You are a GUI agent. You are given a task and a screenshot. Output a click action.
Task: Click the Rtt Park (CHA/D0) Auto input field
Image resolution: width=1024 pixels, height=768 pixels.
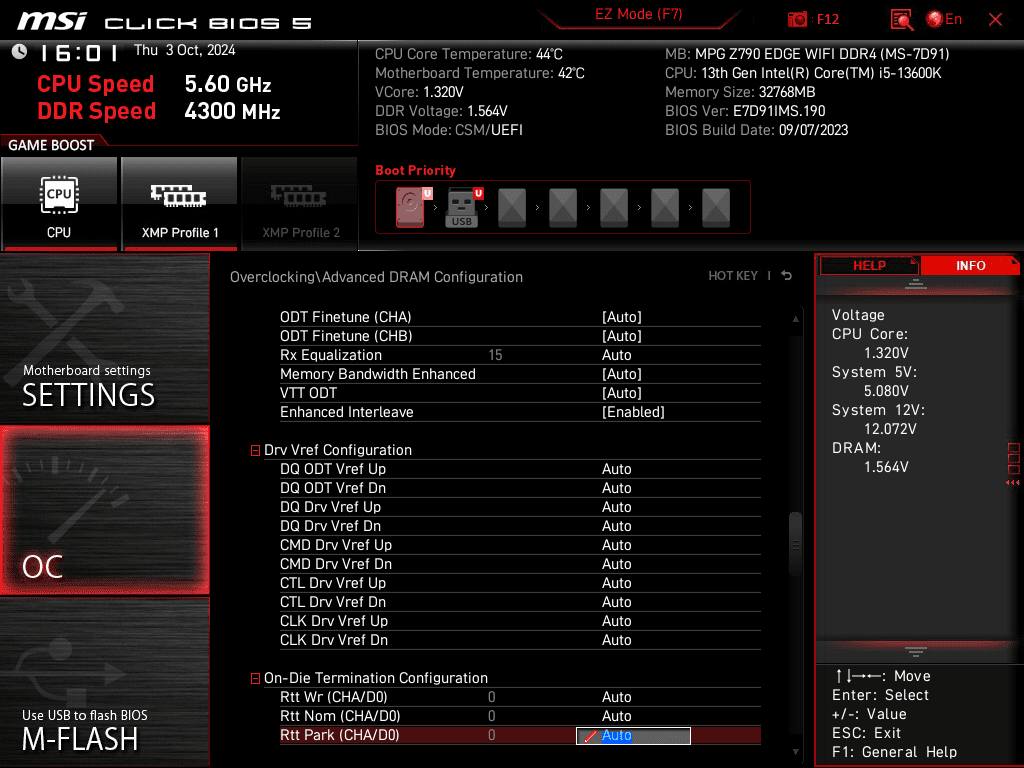click(633, 736)
